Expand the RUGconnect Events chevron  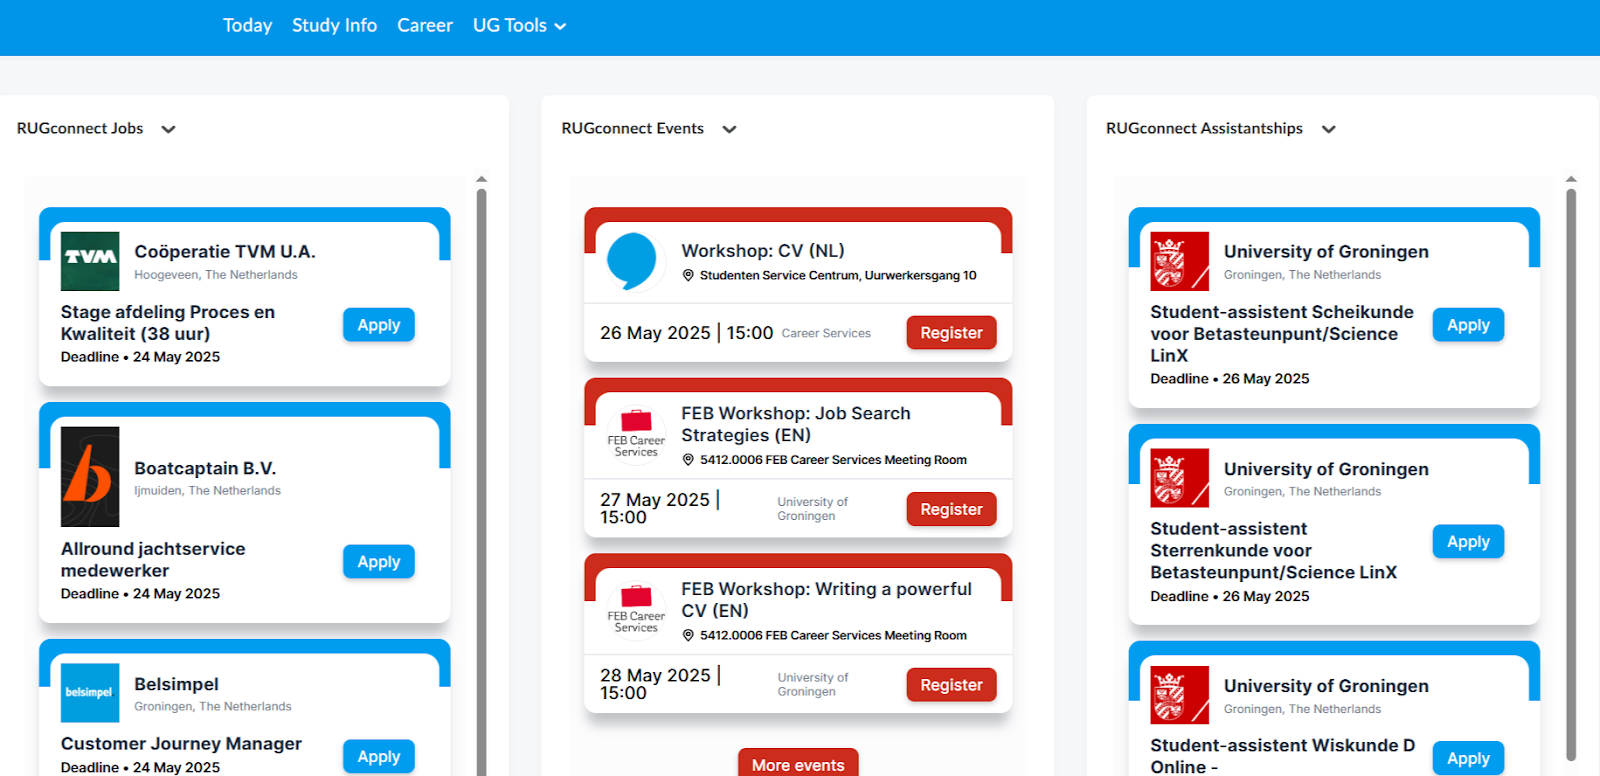(729, 129)
